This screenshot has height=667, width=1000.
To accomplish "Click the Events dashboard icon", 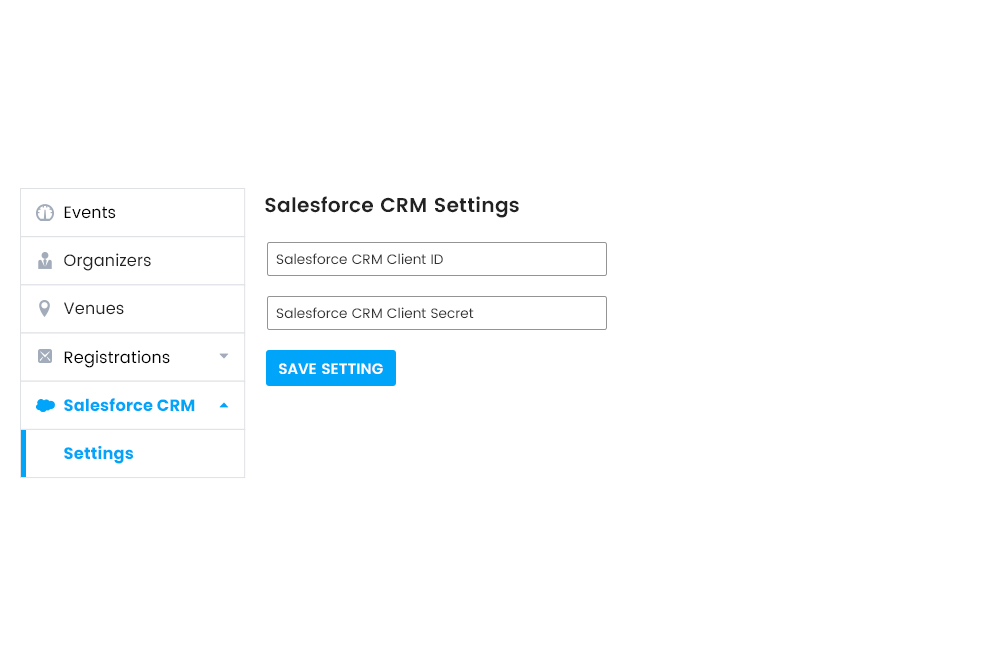I will [44, 212].
